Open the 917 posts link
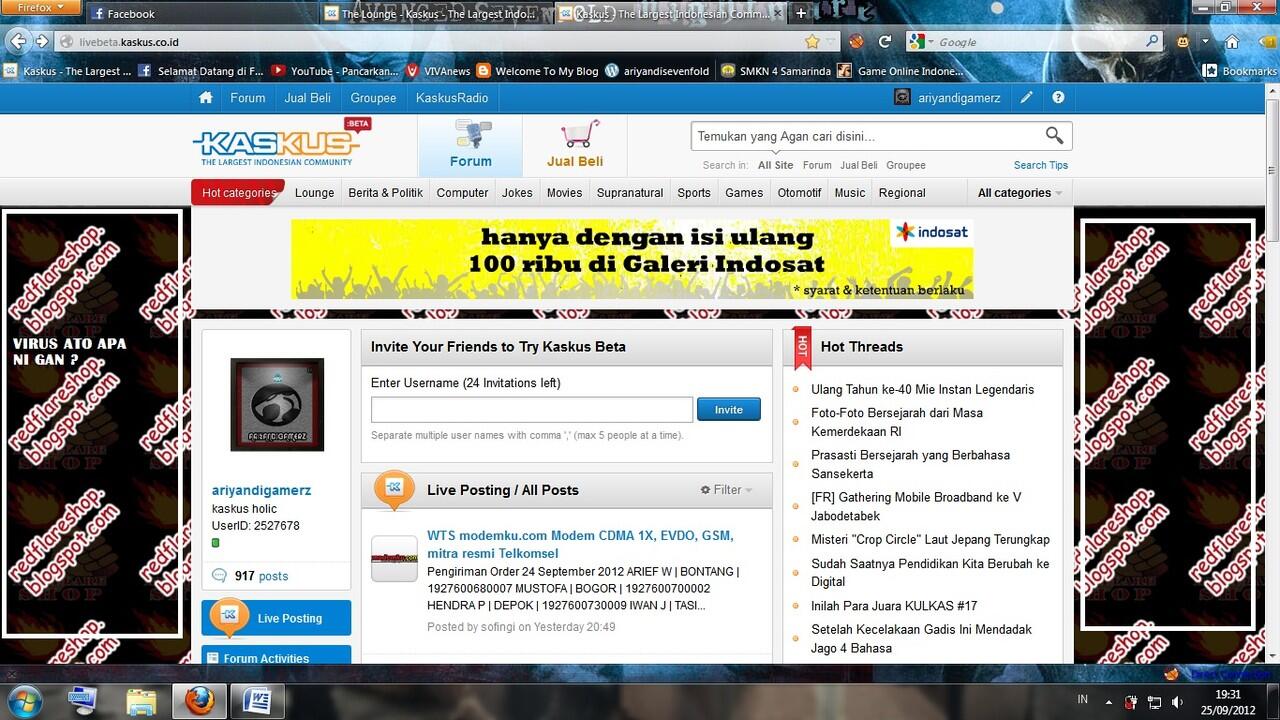 (x=261, y=576)
